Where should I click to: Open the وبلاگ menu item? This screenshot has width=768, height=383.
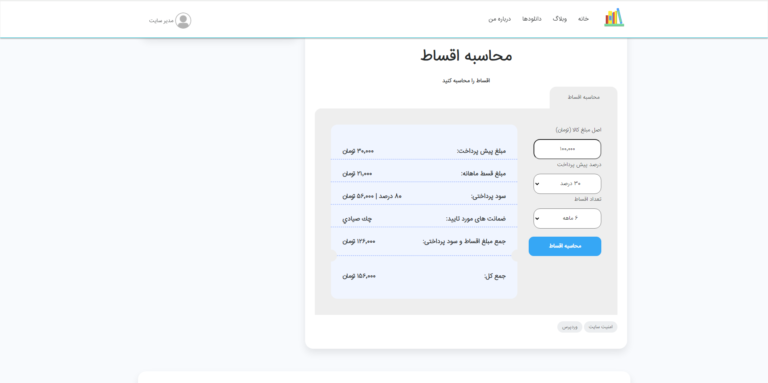point(560,19)
